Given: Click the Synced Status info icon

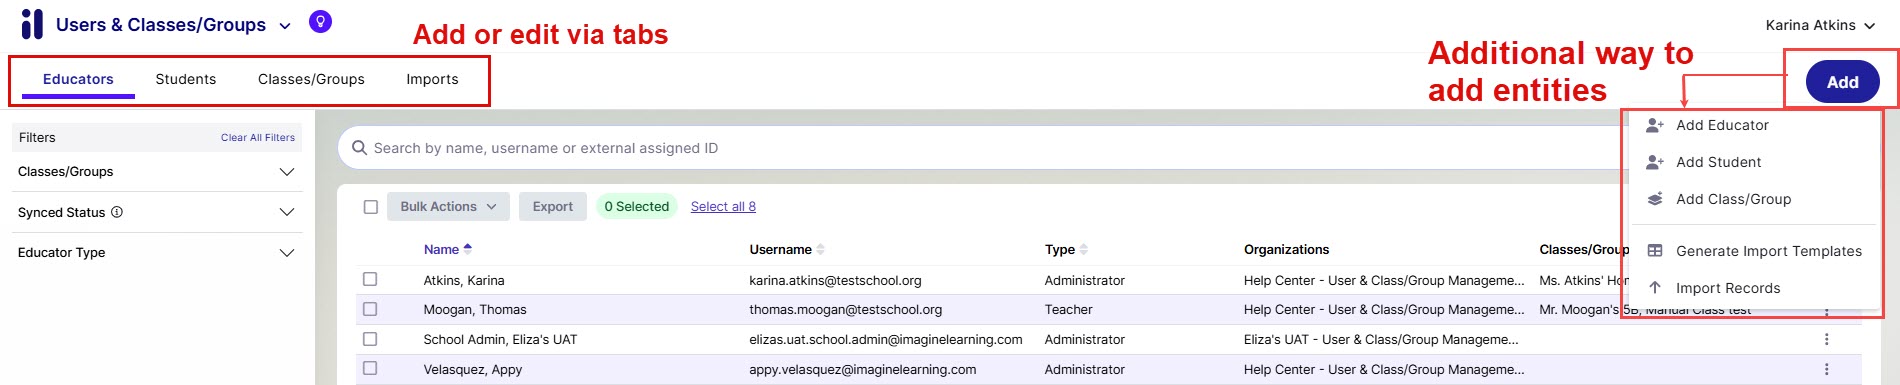Looking at the screenshot, I should [117, 212].
